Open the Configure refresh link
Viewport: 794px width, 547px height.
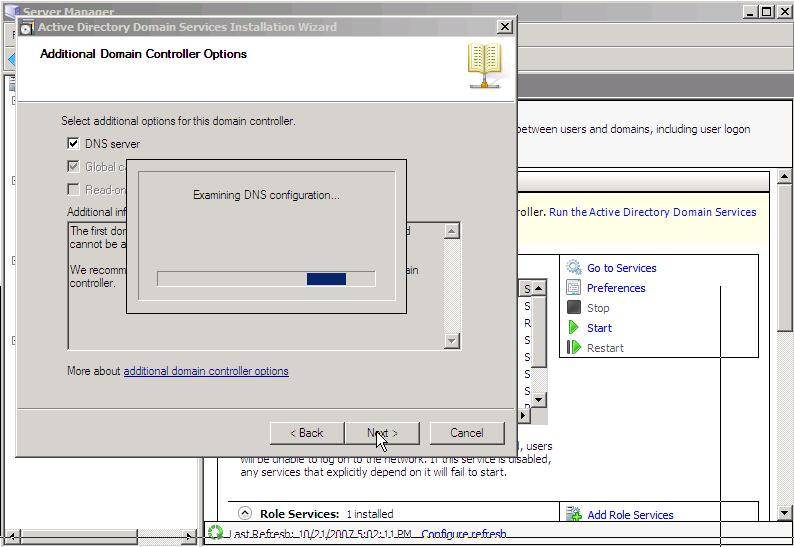(463, 534)
